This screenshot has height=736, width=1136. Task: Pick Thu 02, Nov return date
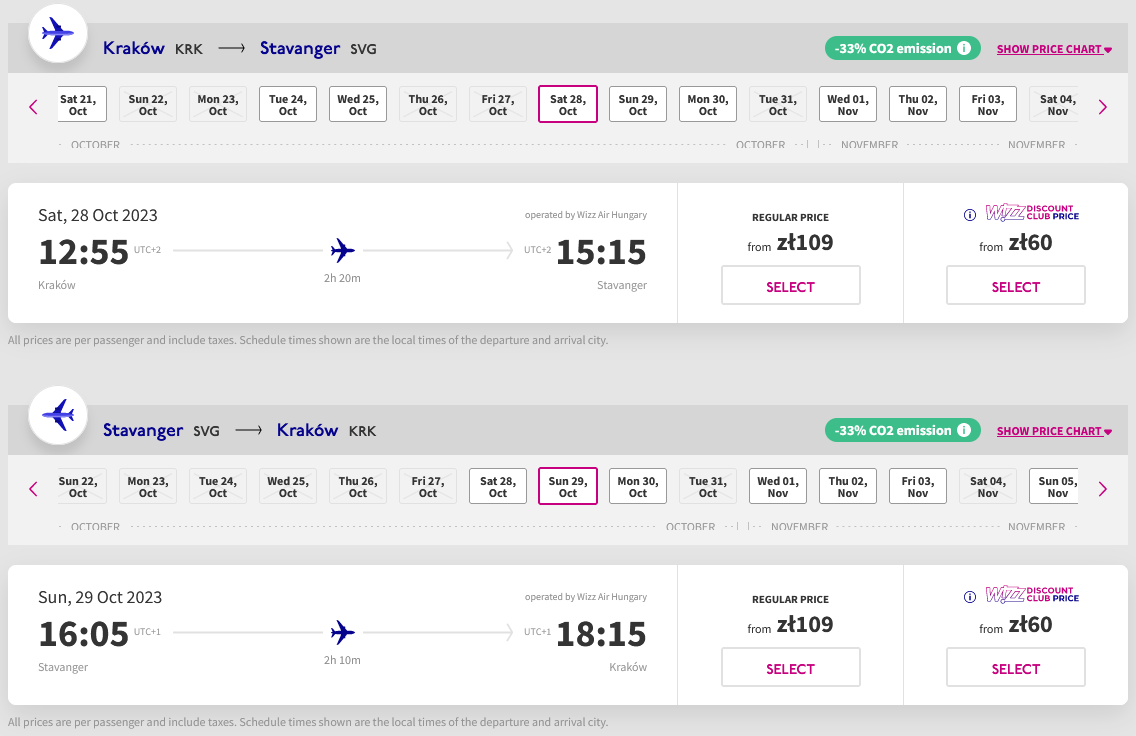tap(848, 486)
